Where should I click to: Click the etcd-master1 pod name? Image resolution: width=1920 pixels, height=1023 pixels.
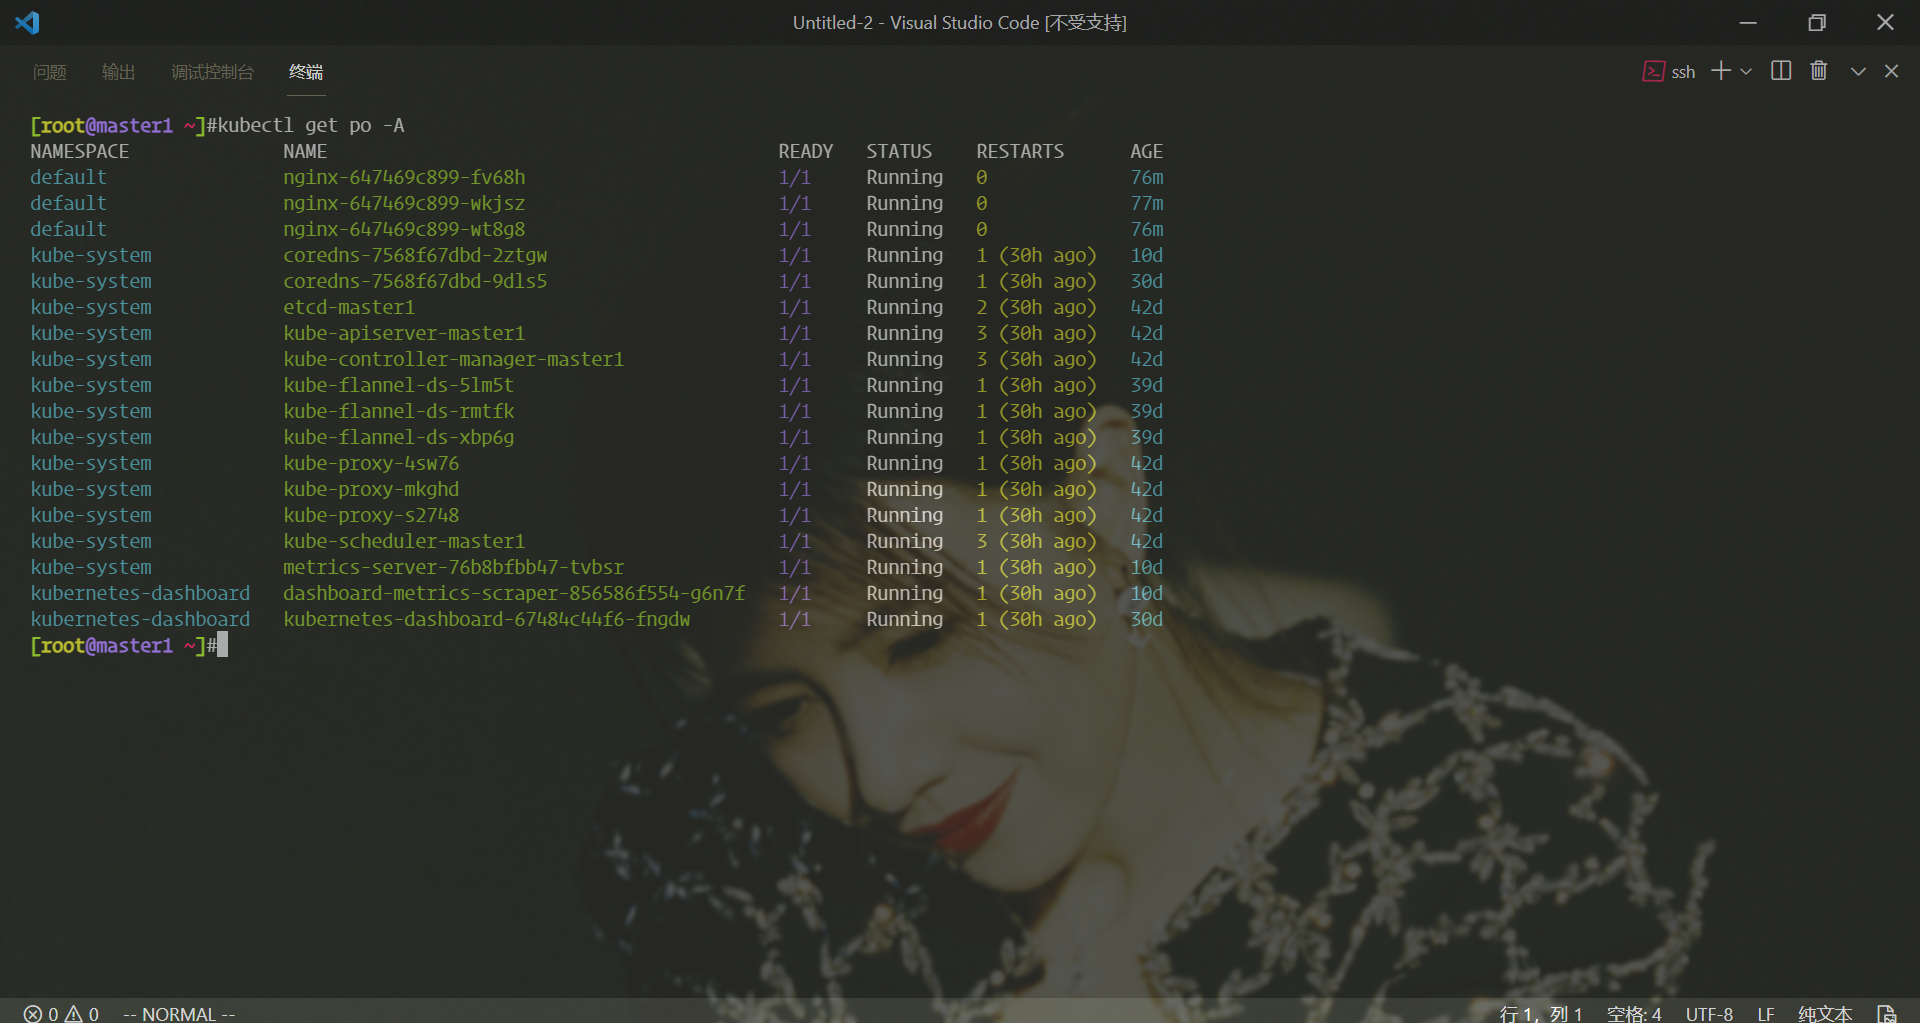pyautogui.click(x=349, y=307)
